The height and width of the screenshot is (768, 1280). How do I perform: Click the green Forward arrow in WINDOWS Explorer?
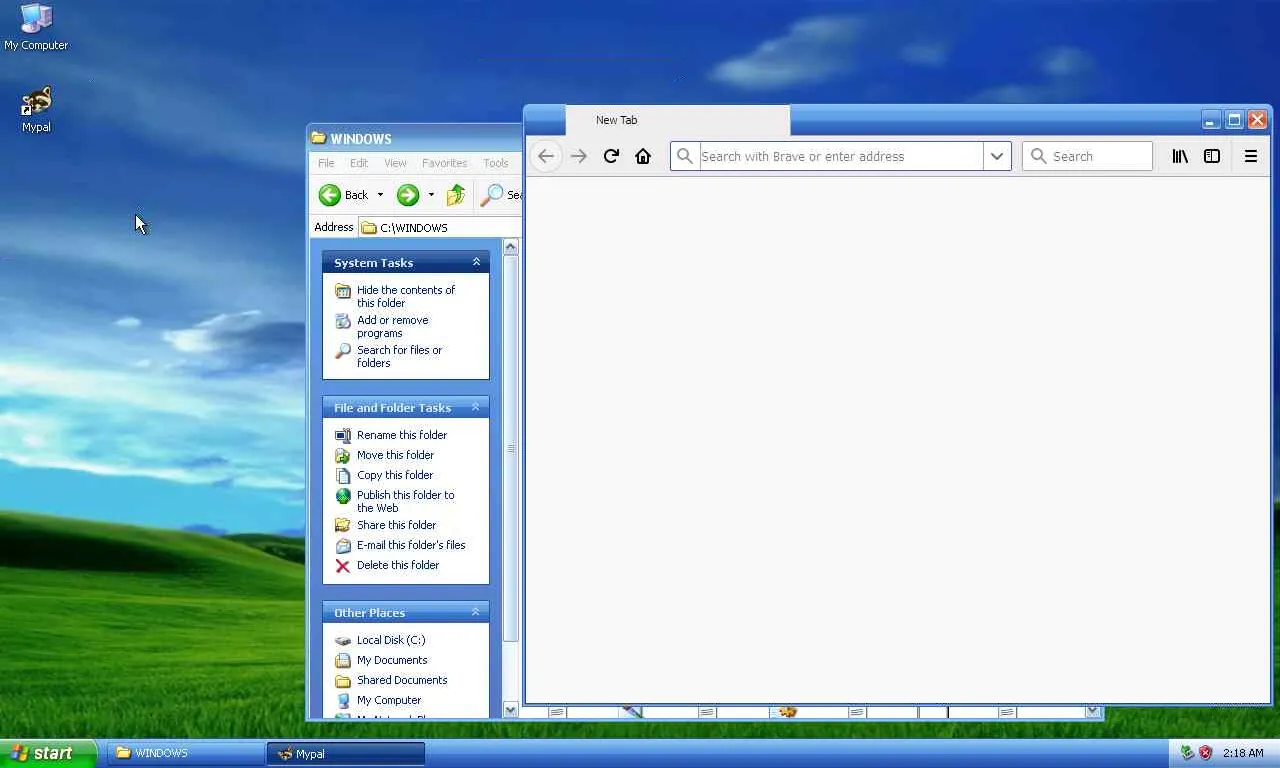[x=407, y=195]
